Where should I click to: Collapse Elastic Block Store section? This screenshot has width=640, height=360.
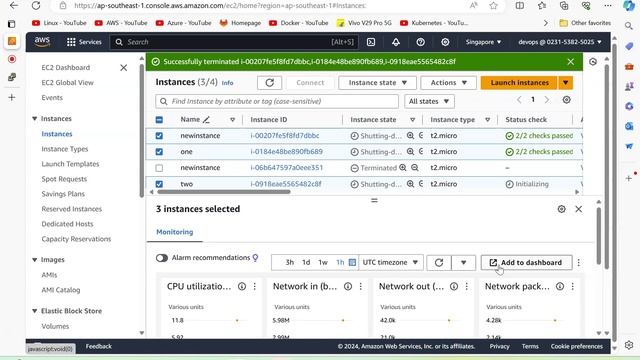point(34,311)
